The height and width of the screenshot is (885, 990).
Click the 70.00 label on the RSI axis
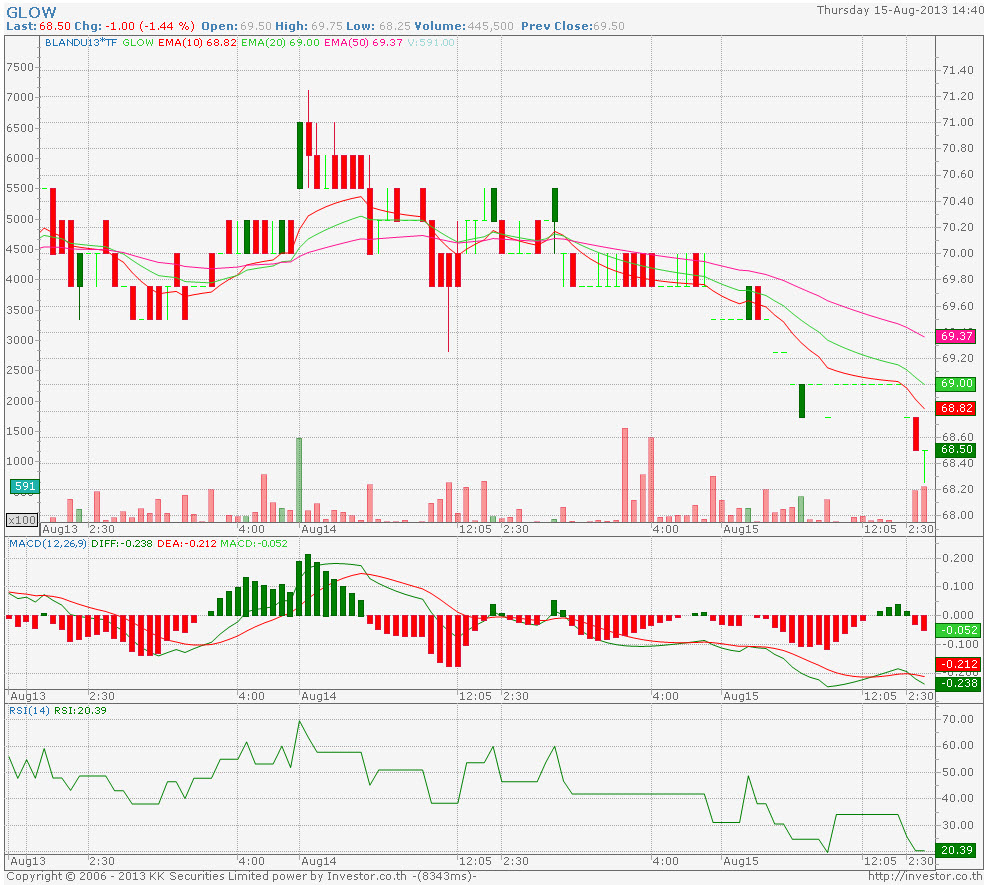(958, 718)
